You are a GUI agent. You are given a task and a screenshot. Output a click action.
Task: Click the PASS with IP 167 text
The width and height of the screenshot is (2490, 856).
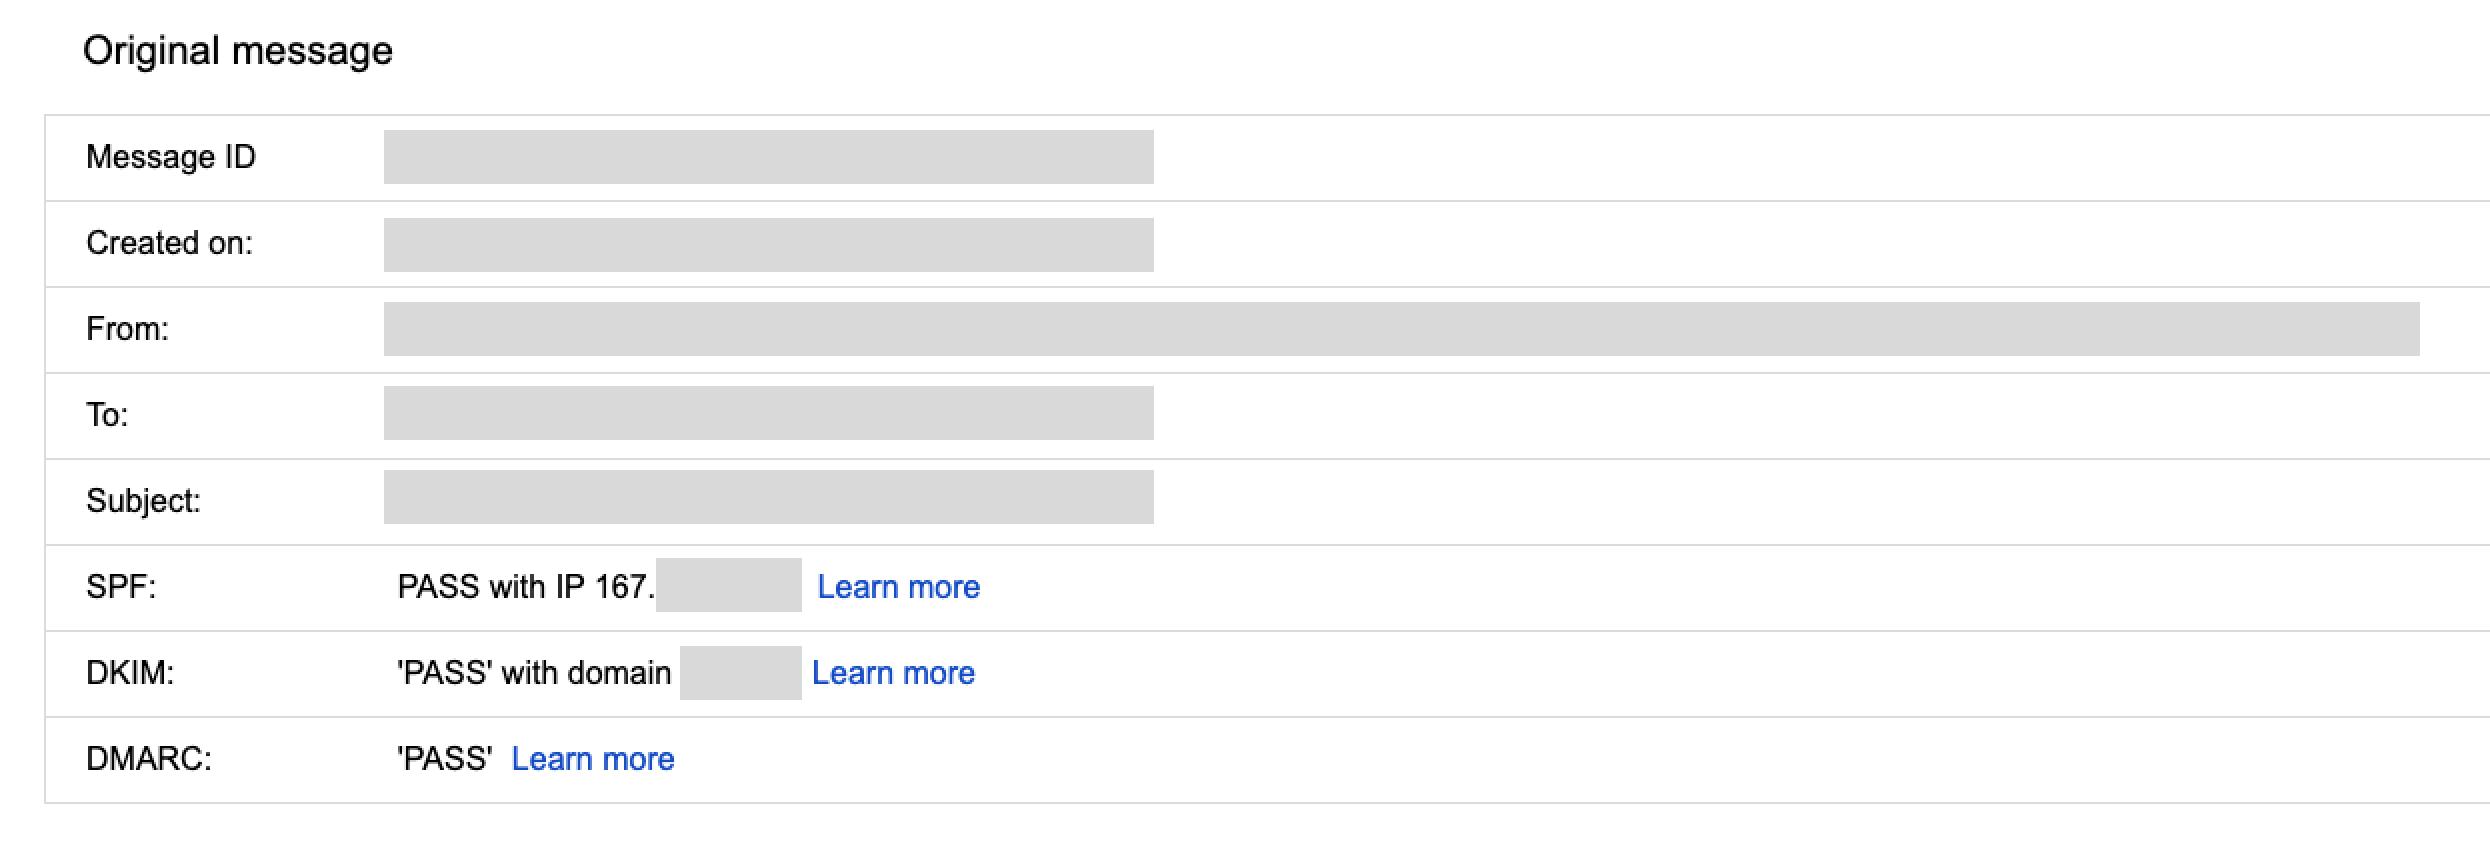pos(525,587)
